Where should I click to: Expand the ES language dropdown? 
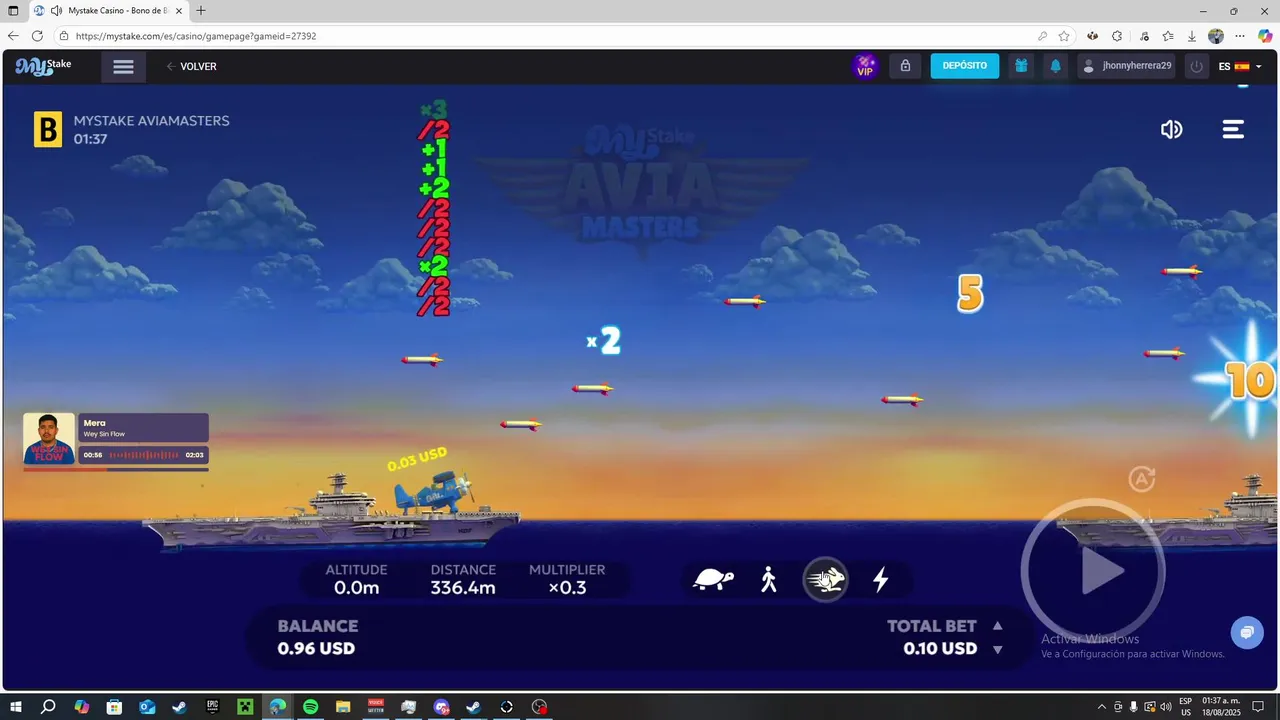pos(1240,66)
